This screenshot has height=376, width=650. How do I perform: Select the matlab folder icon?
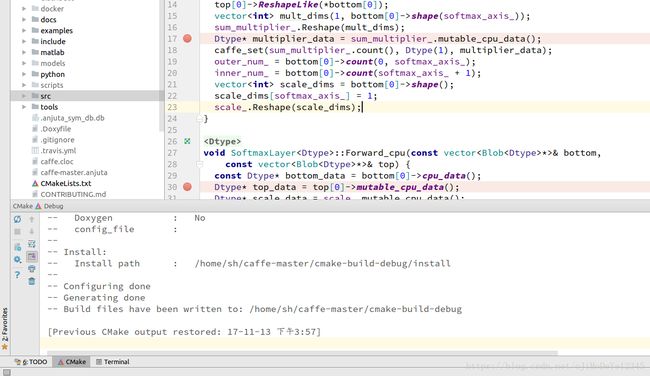[x=35, y=52]
